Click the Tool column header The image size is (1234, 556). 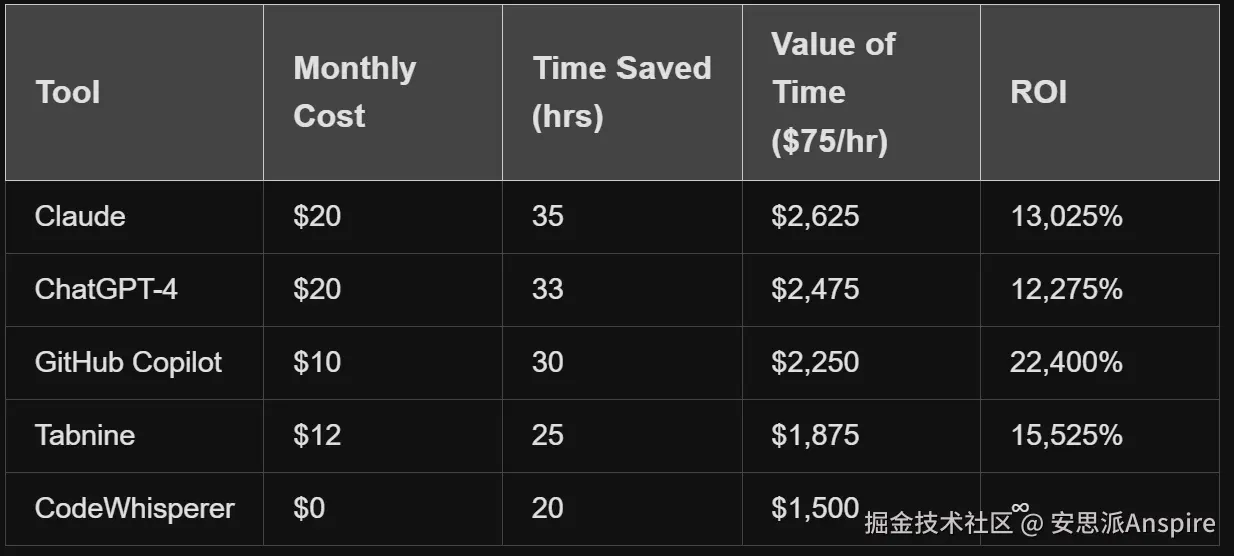68,93
